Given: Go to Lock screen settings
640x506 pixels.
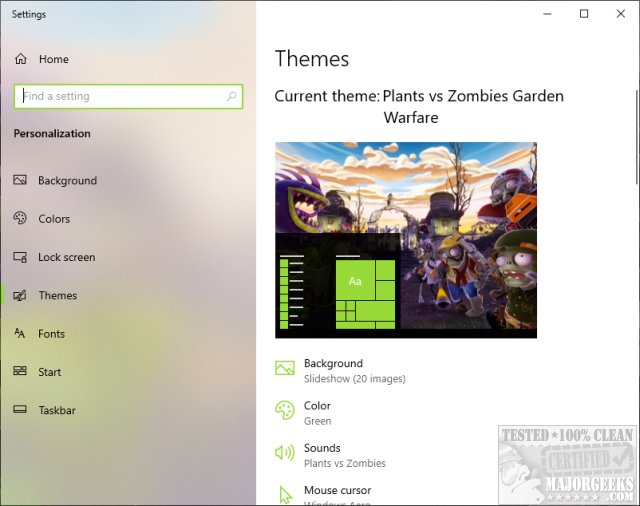Looking at the screenshot, I should point(67,257).
